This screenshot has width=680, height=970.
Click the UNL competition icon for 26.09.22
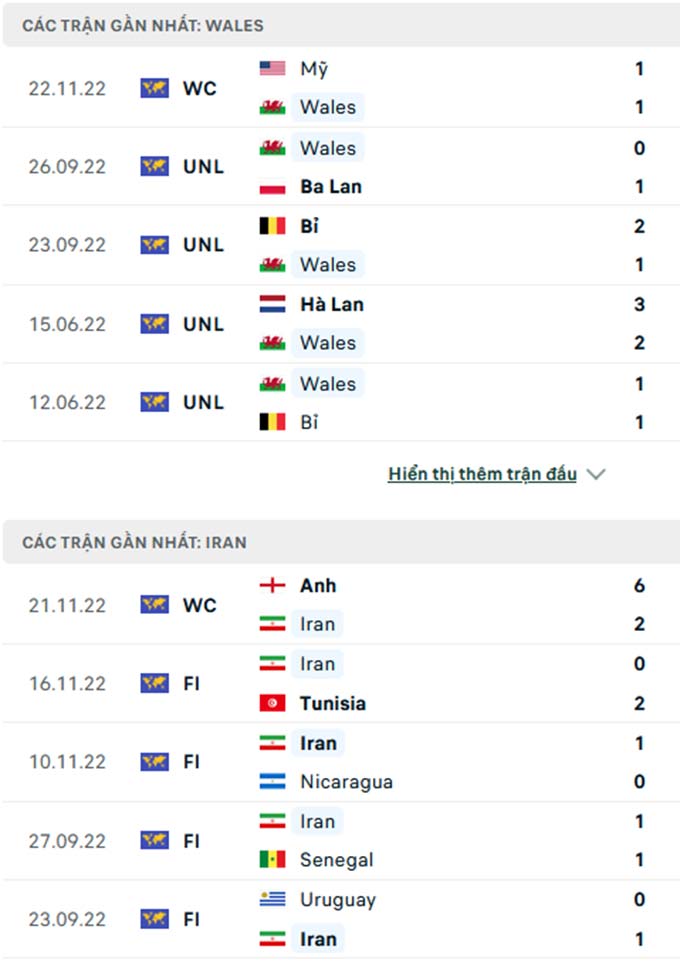[154, 166]
